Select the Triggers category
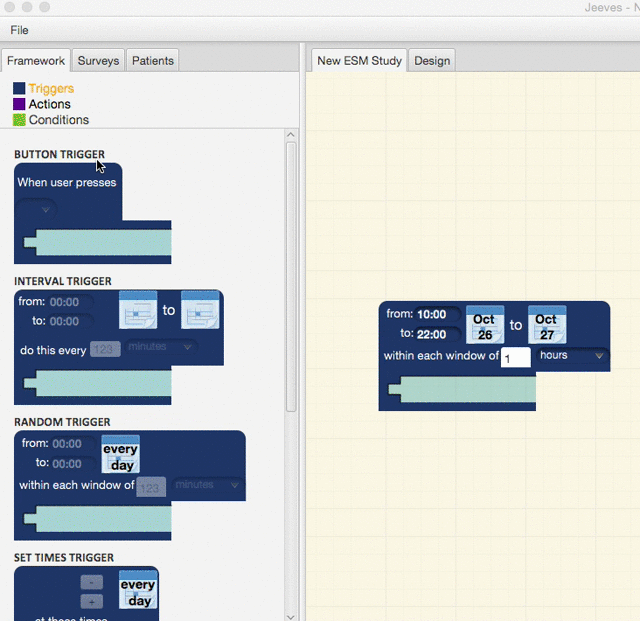This screenshot has width=640, height=621. pyautogui.click(x=51, y=89)
